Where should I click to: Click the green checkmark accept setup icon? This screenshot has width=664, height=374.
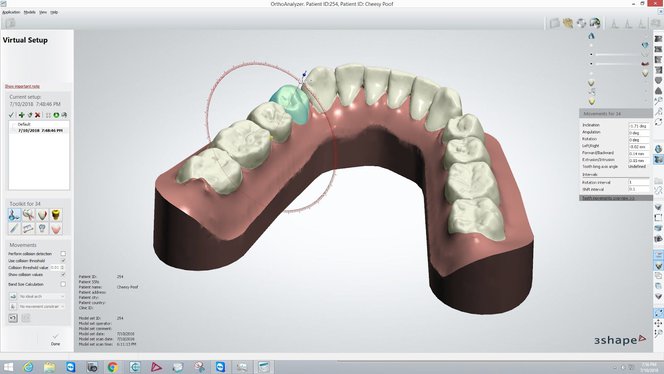coord(11,115)
